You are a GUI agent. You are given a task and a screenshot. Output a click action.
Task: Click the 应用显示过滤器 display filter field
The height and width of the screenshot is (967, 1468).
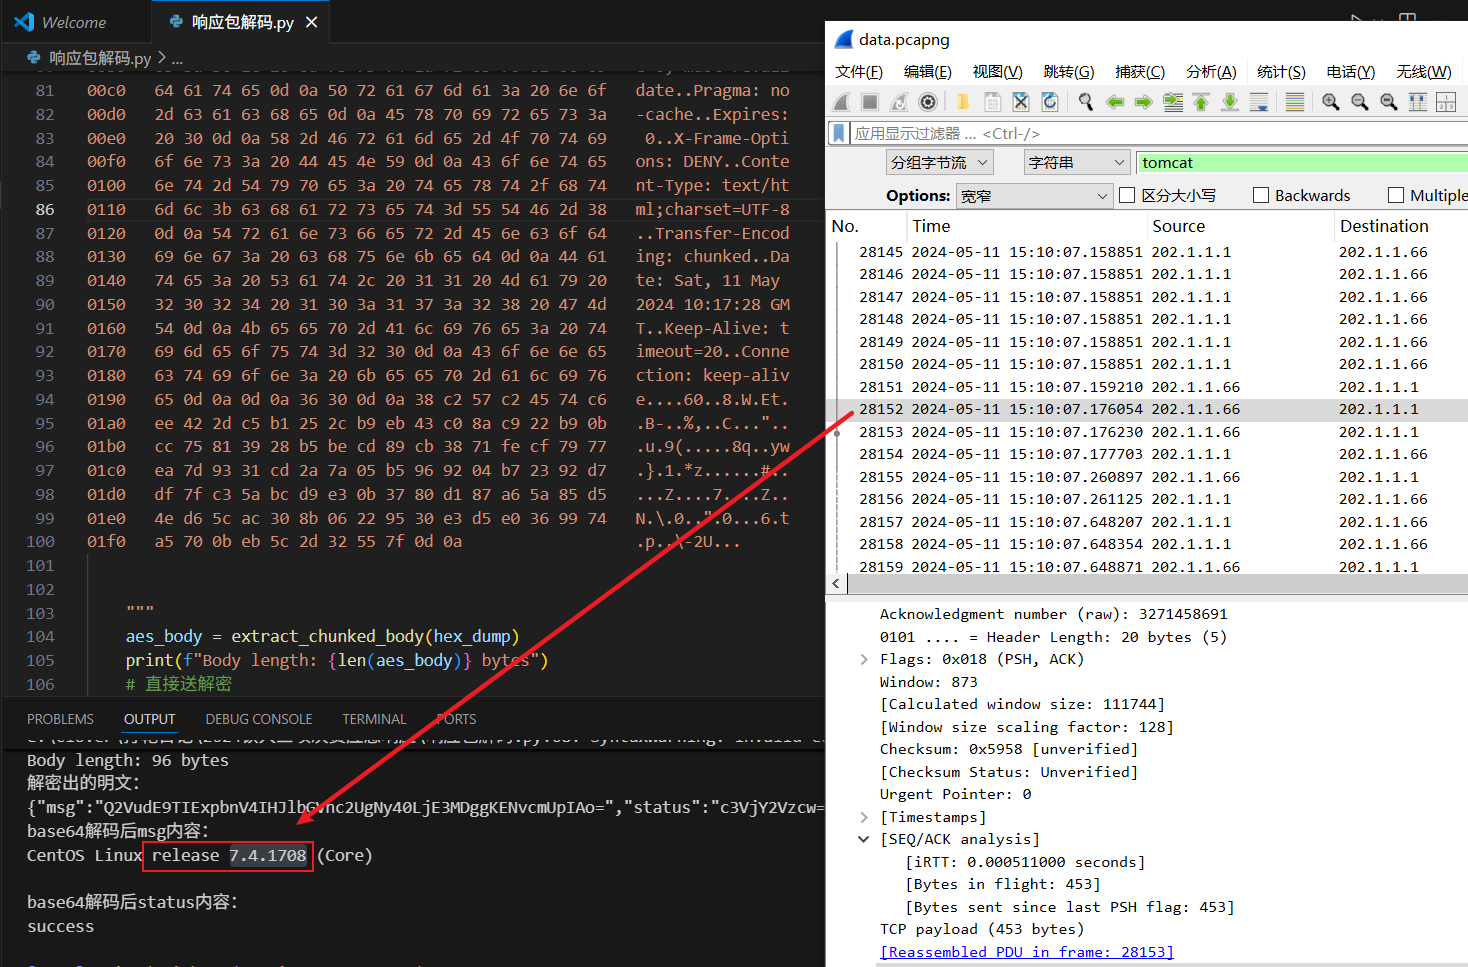click(x=1158, y=133)
